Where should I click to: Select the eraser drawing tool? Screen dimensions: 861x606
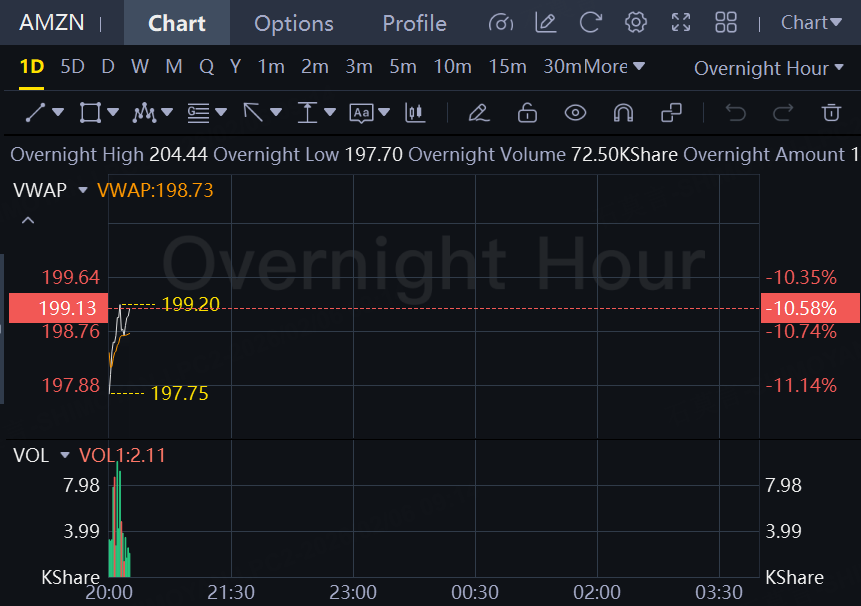pos(479,112)
